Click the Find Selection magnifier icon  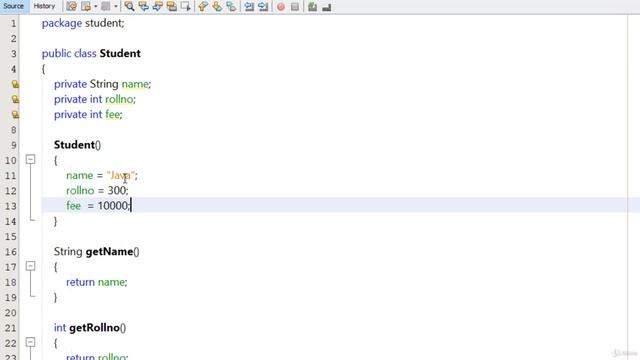tap(129, 7)
